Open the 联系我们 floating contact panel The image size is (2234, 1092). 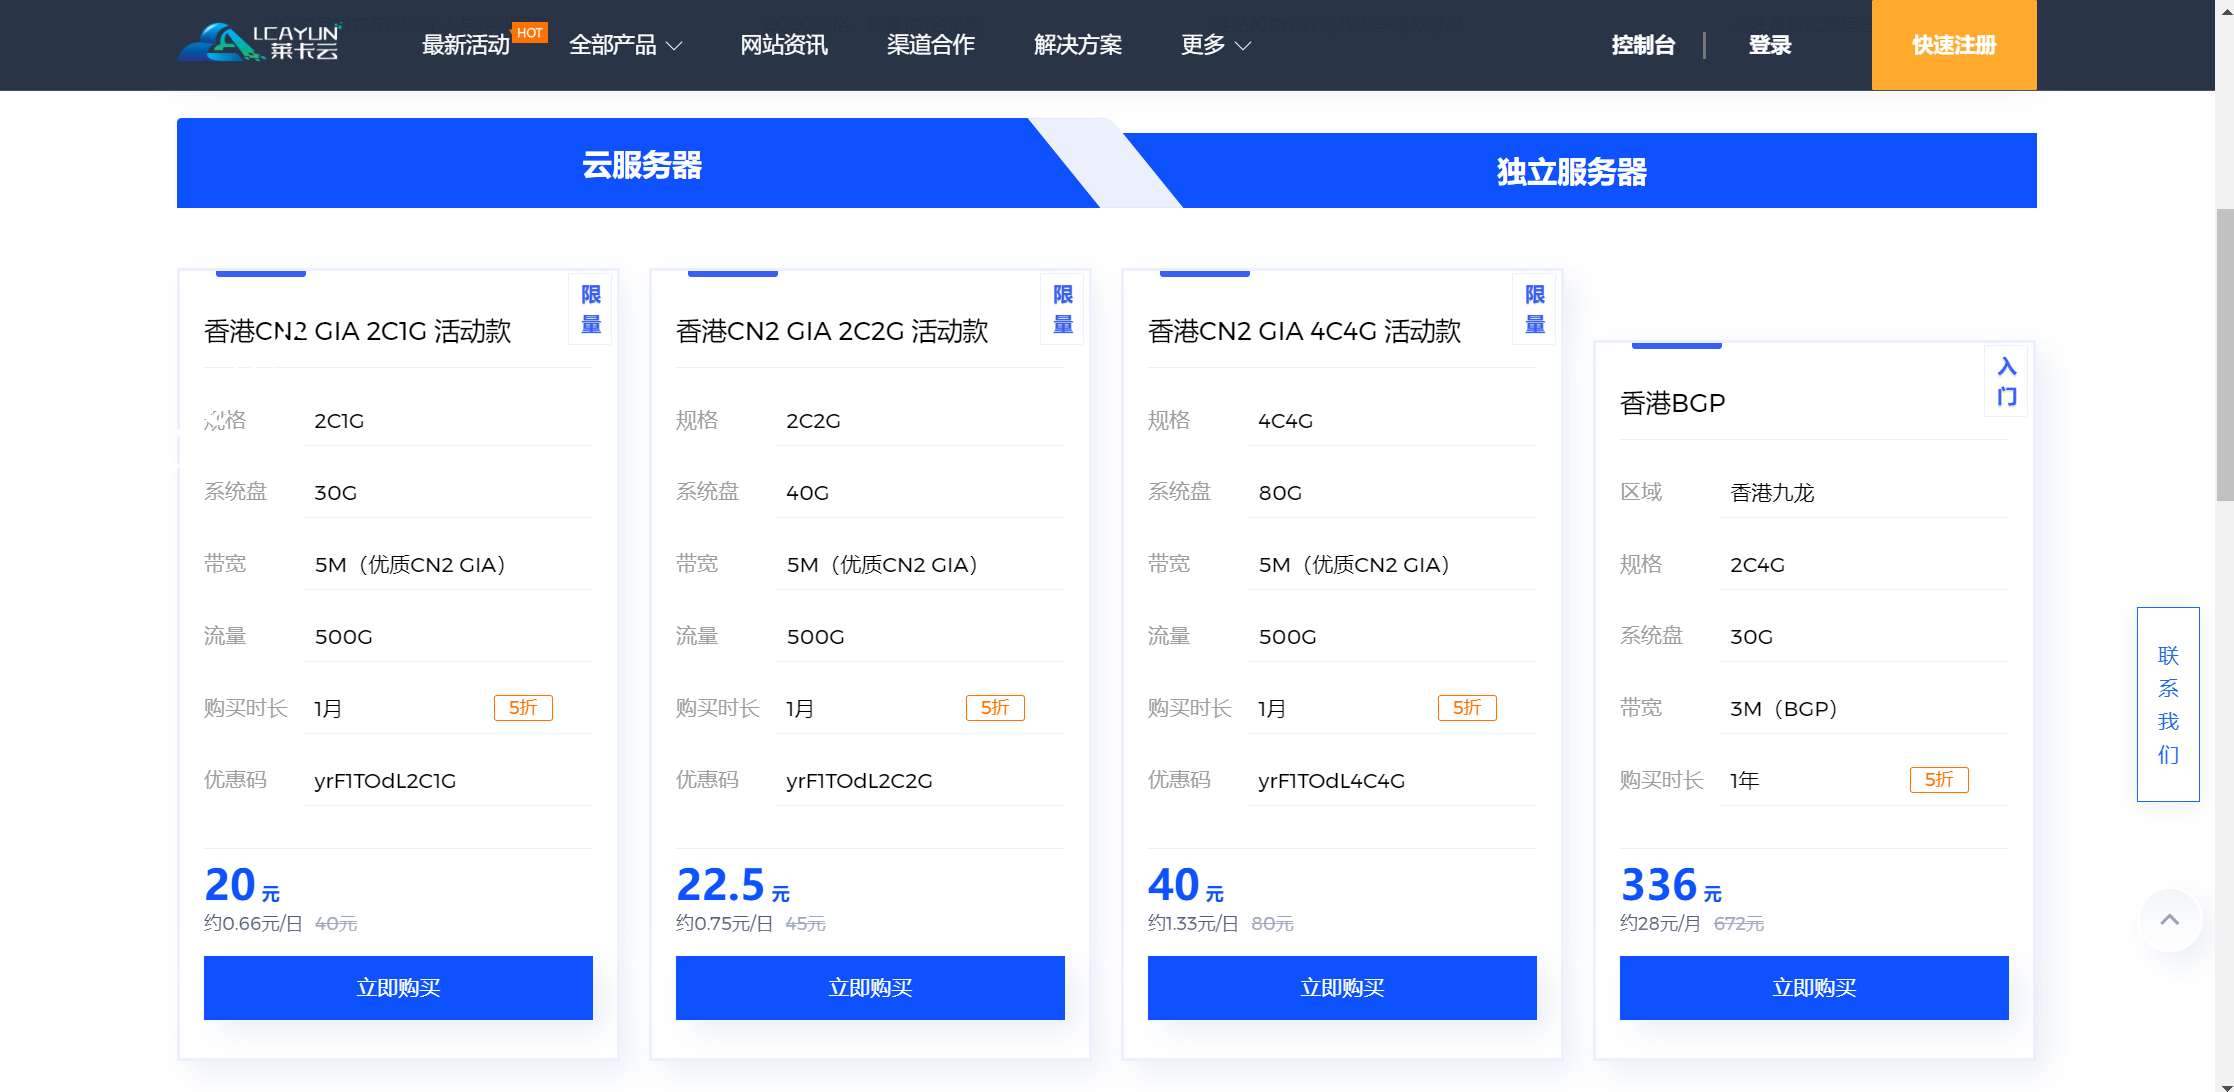click(2167, 704)
